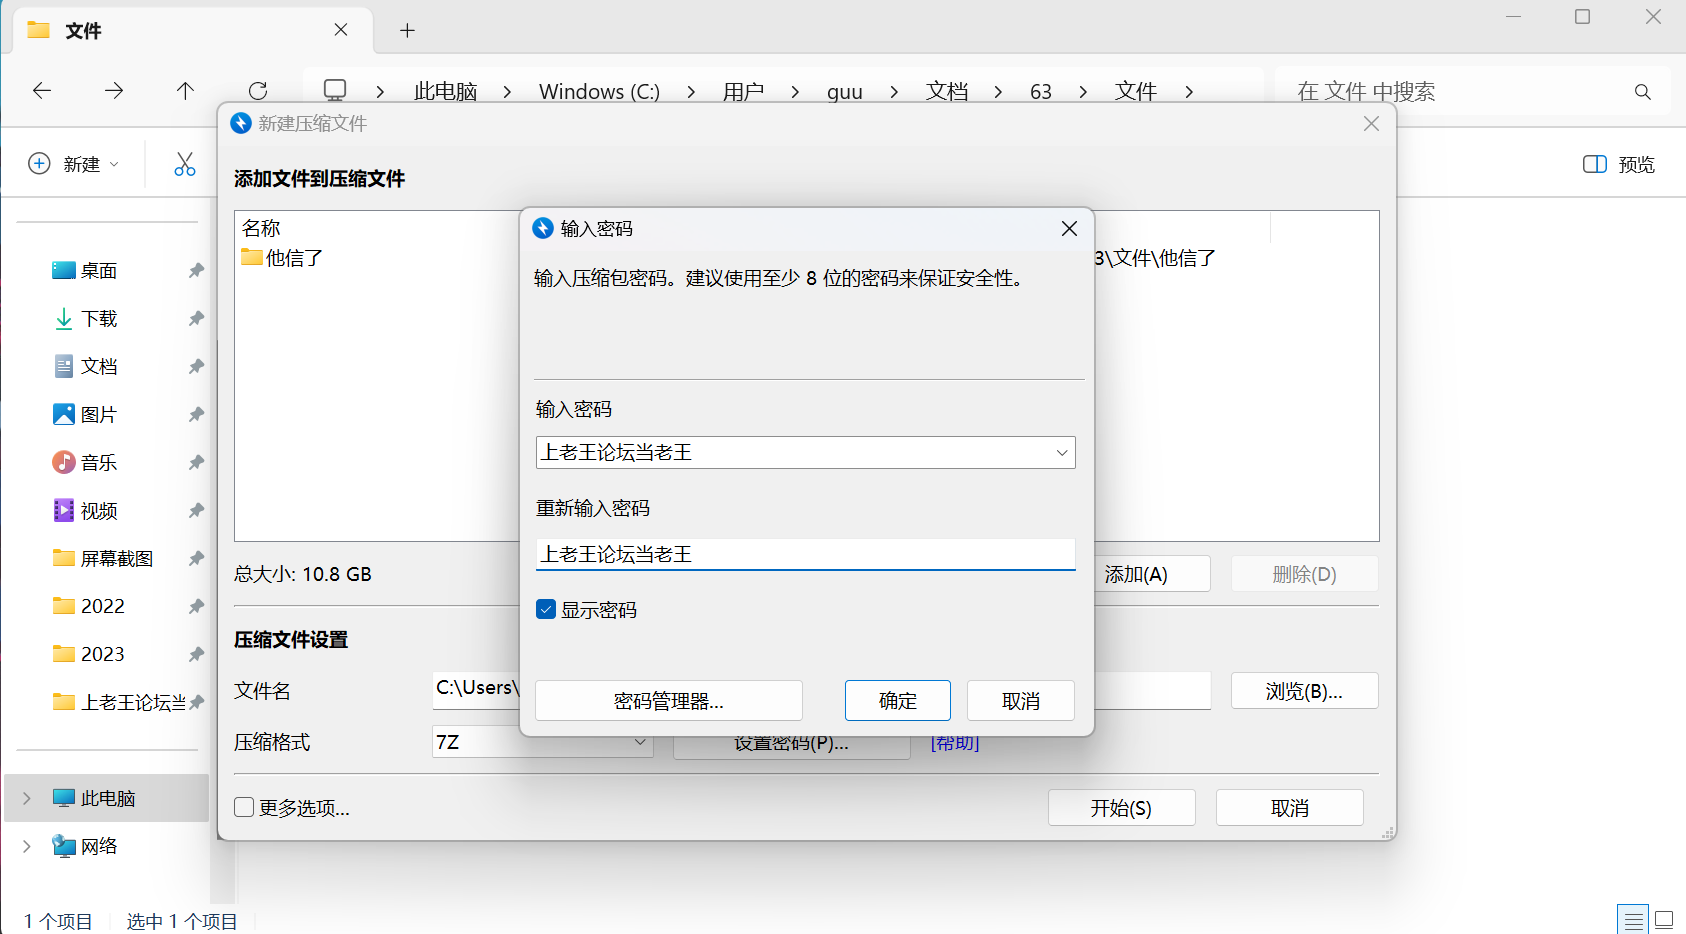Viewport: 1686px width, 934px height.
Task: Click the pin icon beside 2023
Action: pyautogui.click(x=196, y=654)
